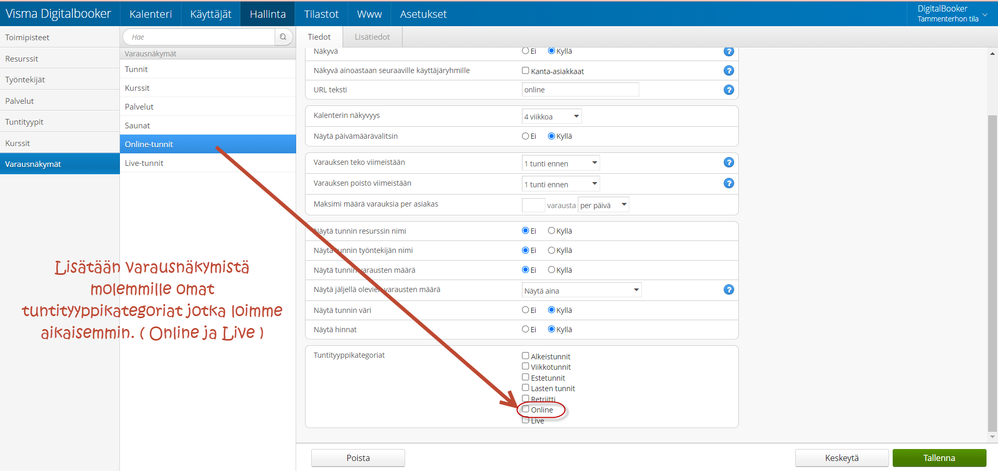Viewport: 998px width, 471px height.
Task: Select Palvelut in Varausnäkymät list
Action: [207, 106]
